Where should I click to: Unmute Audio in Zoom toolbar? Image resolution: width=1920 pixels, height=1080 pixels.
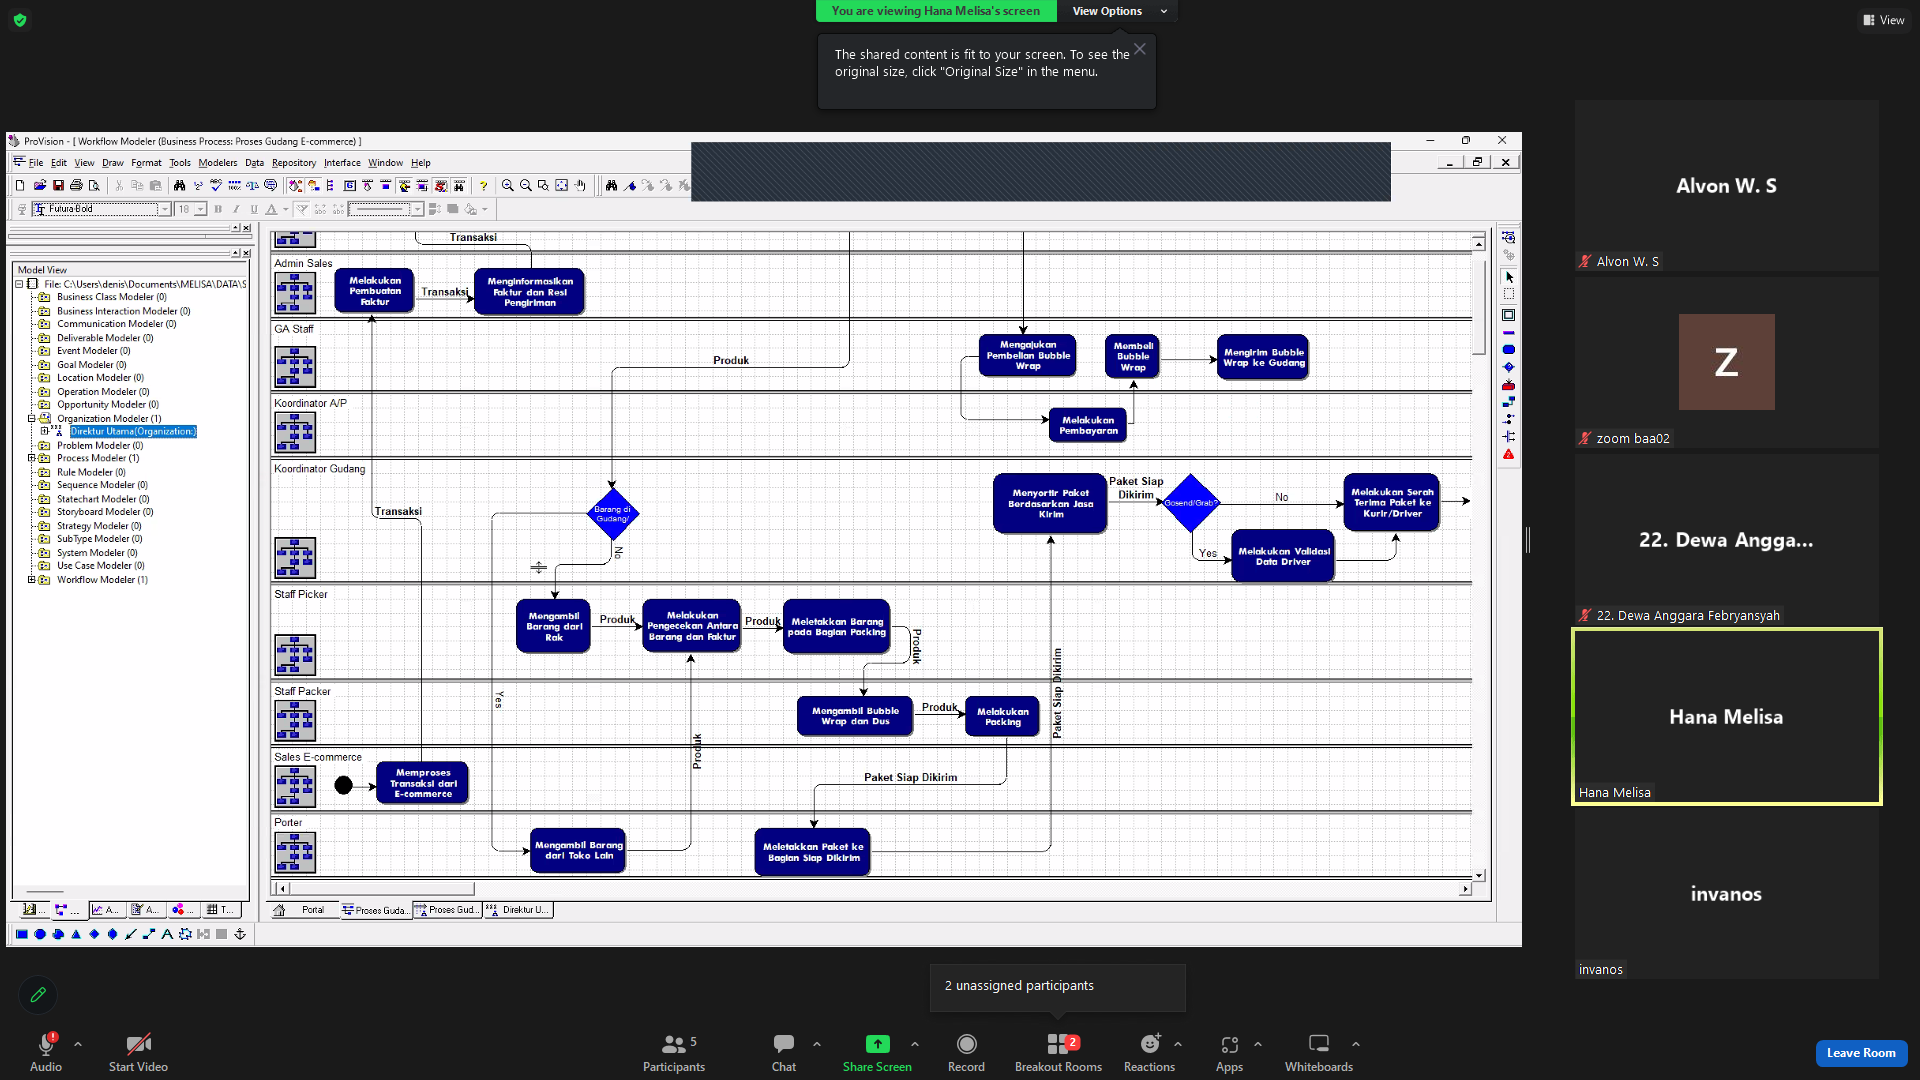[x=46, y=1053]
